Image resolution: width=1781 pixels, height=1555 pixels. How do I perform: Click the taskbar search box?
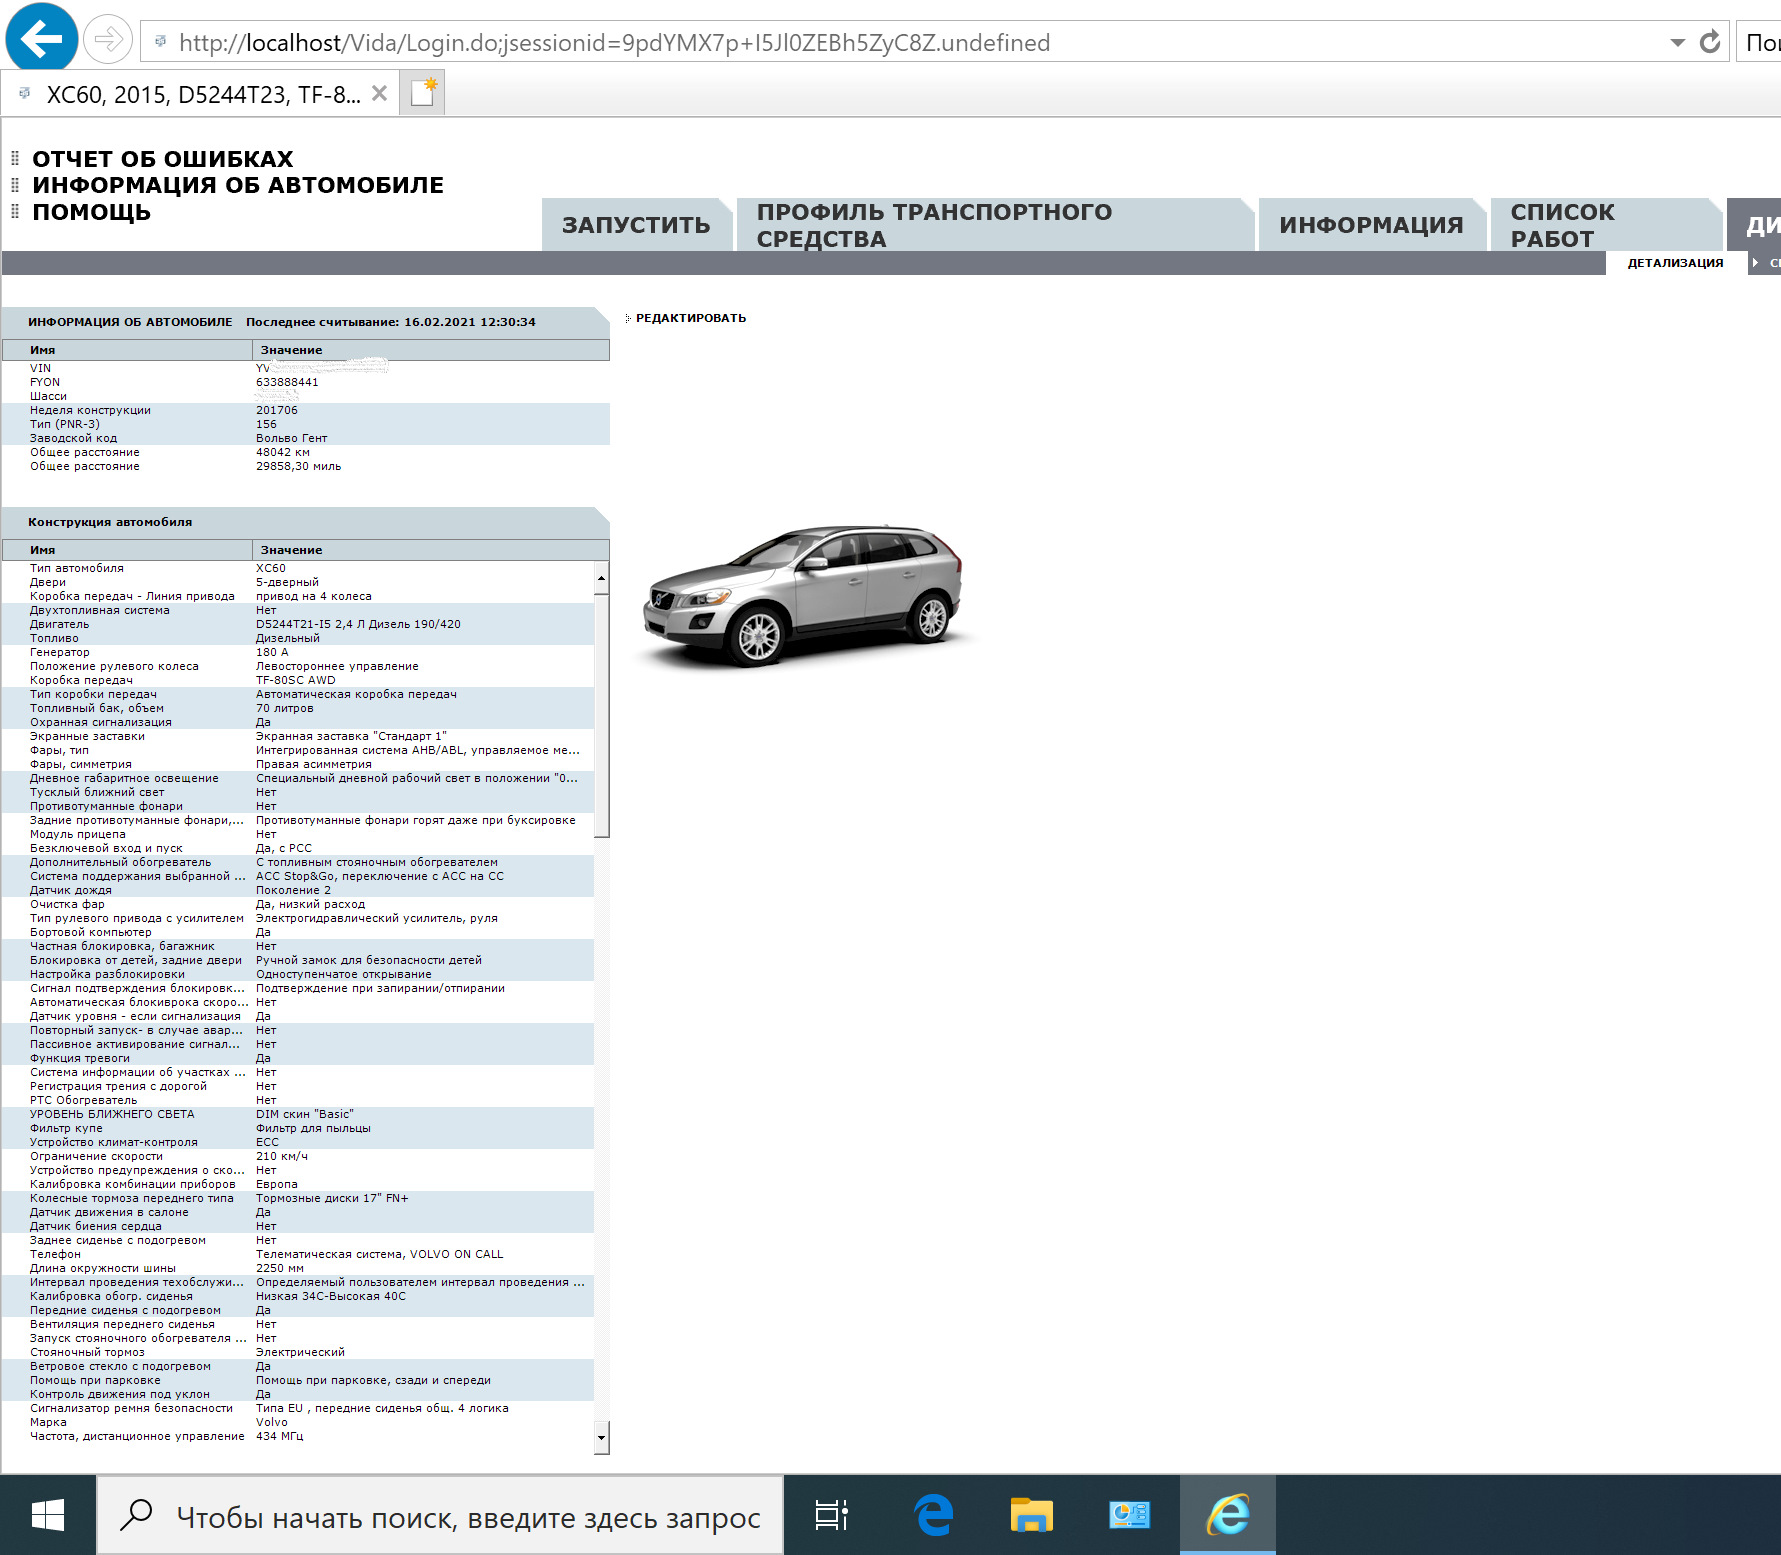[440, 1516]
